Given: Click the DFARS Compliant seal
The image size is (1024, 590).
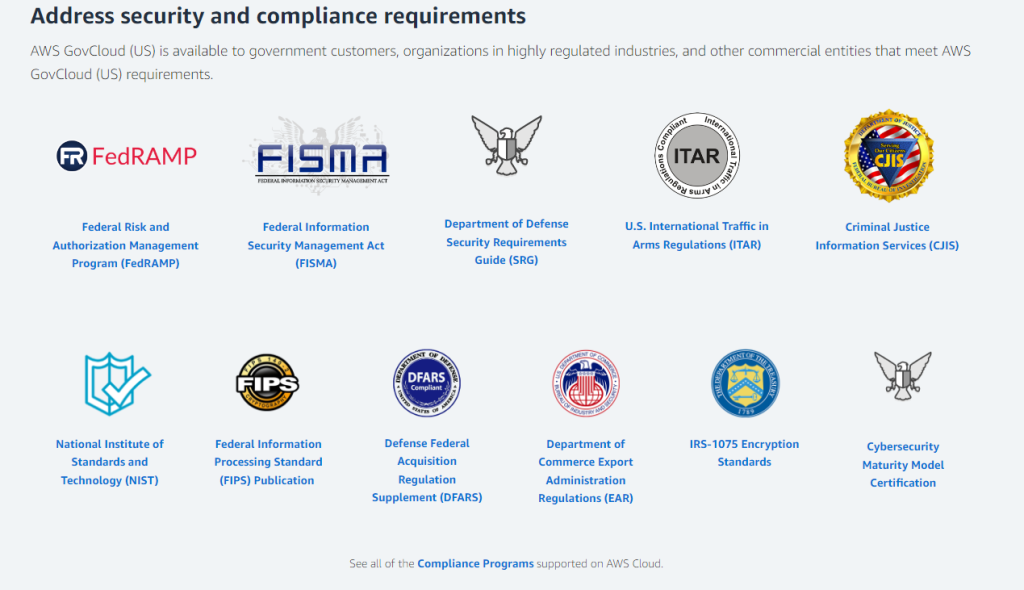Looking at the screenshot, I should [x=426, y=383].
